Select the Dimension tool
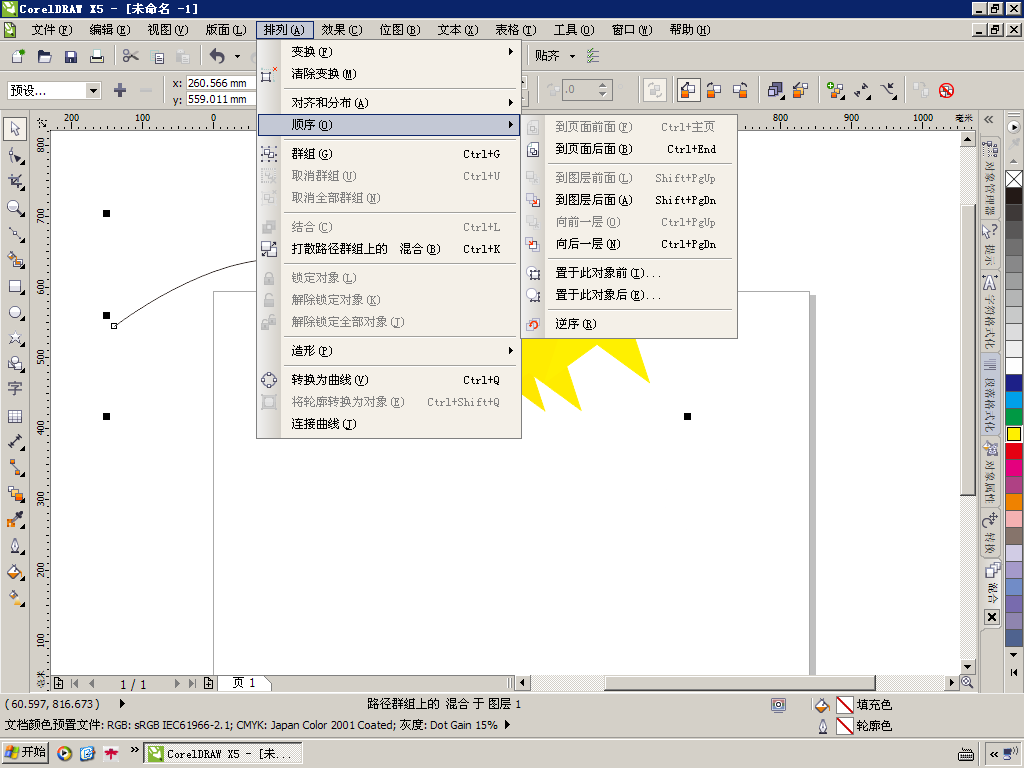The height and width of the screenshot is (768, 1024). 14,442
